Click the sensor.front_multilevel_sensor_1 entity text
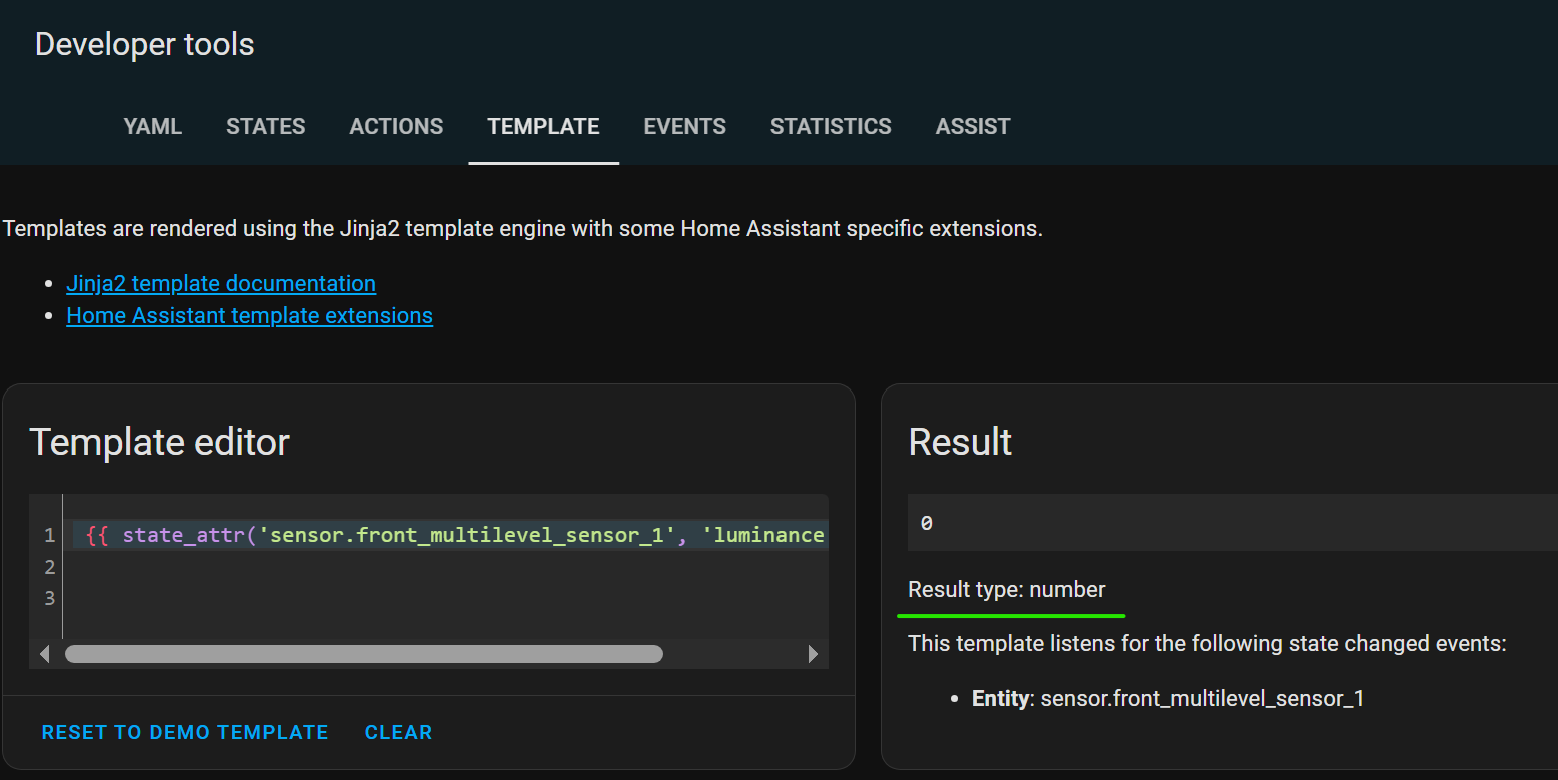1558x780 pixels. coord(1202,698)
